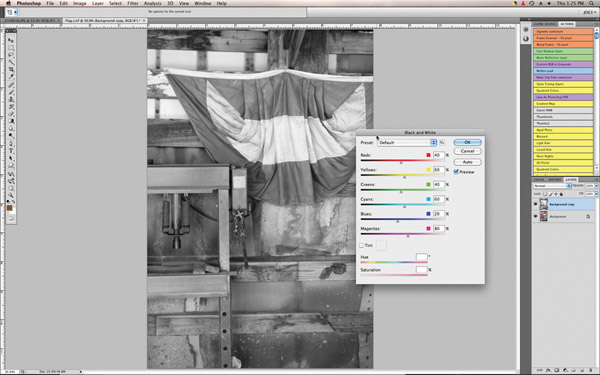Open layer blend mode Normal dropdown

[x=552, y=186]
